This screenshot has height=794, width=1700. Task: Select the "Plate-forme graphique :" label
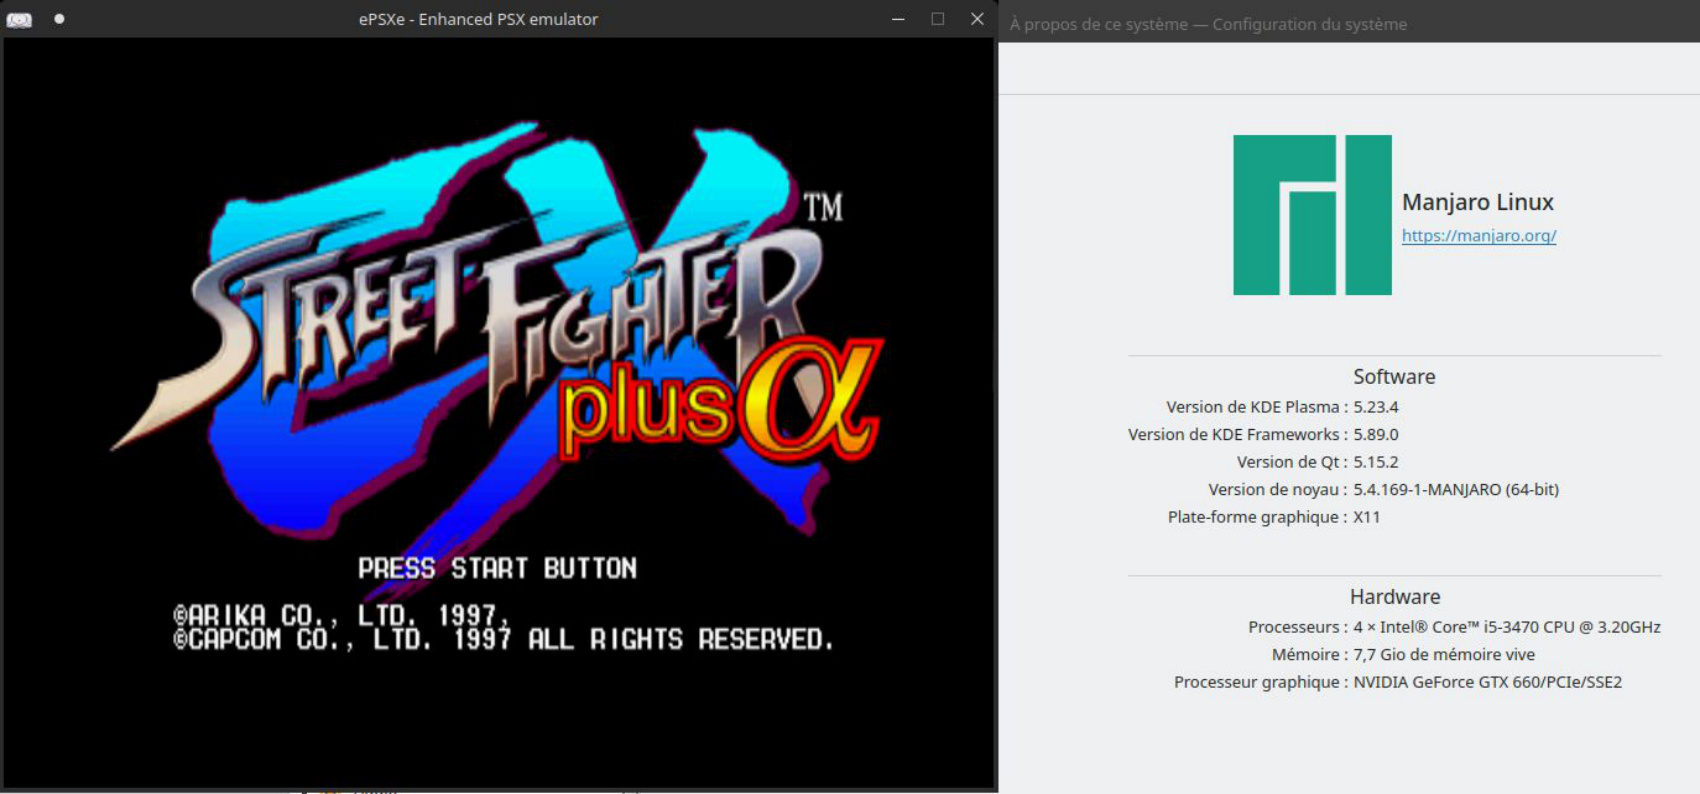tap(1258, 517)
